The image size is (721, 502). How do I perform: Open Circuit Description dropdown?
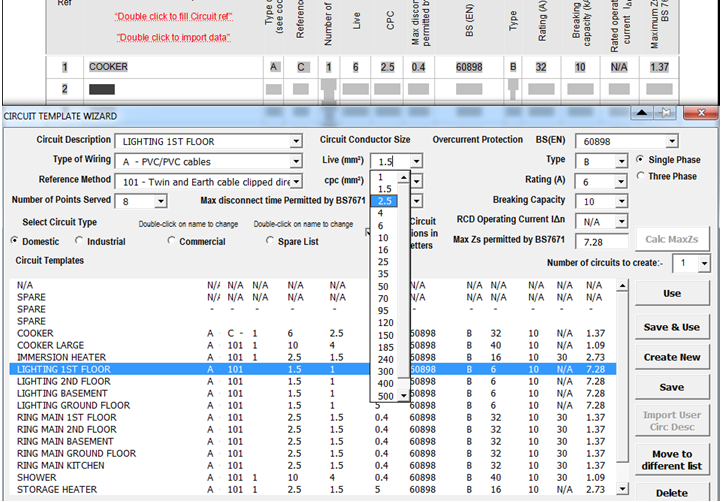coord(295,141)
